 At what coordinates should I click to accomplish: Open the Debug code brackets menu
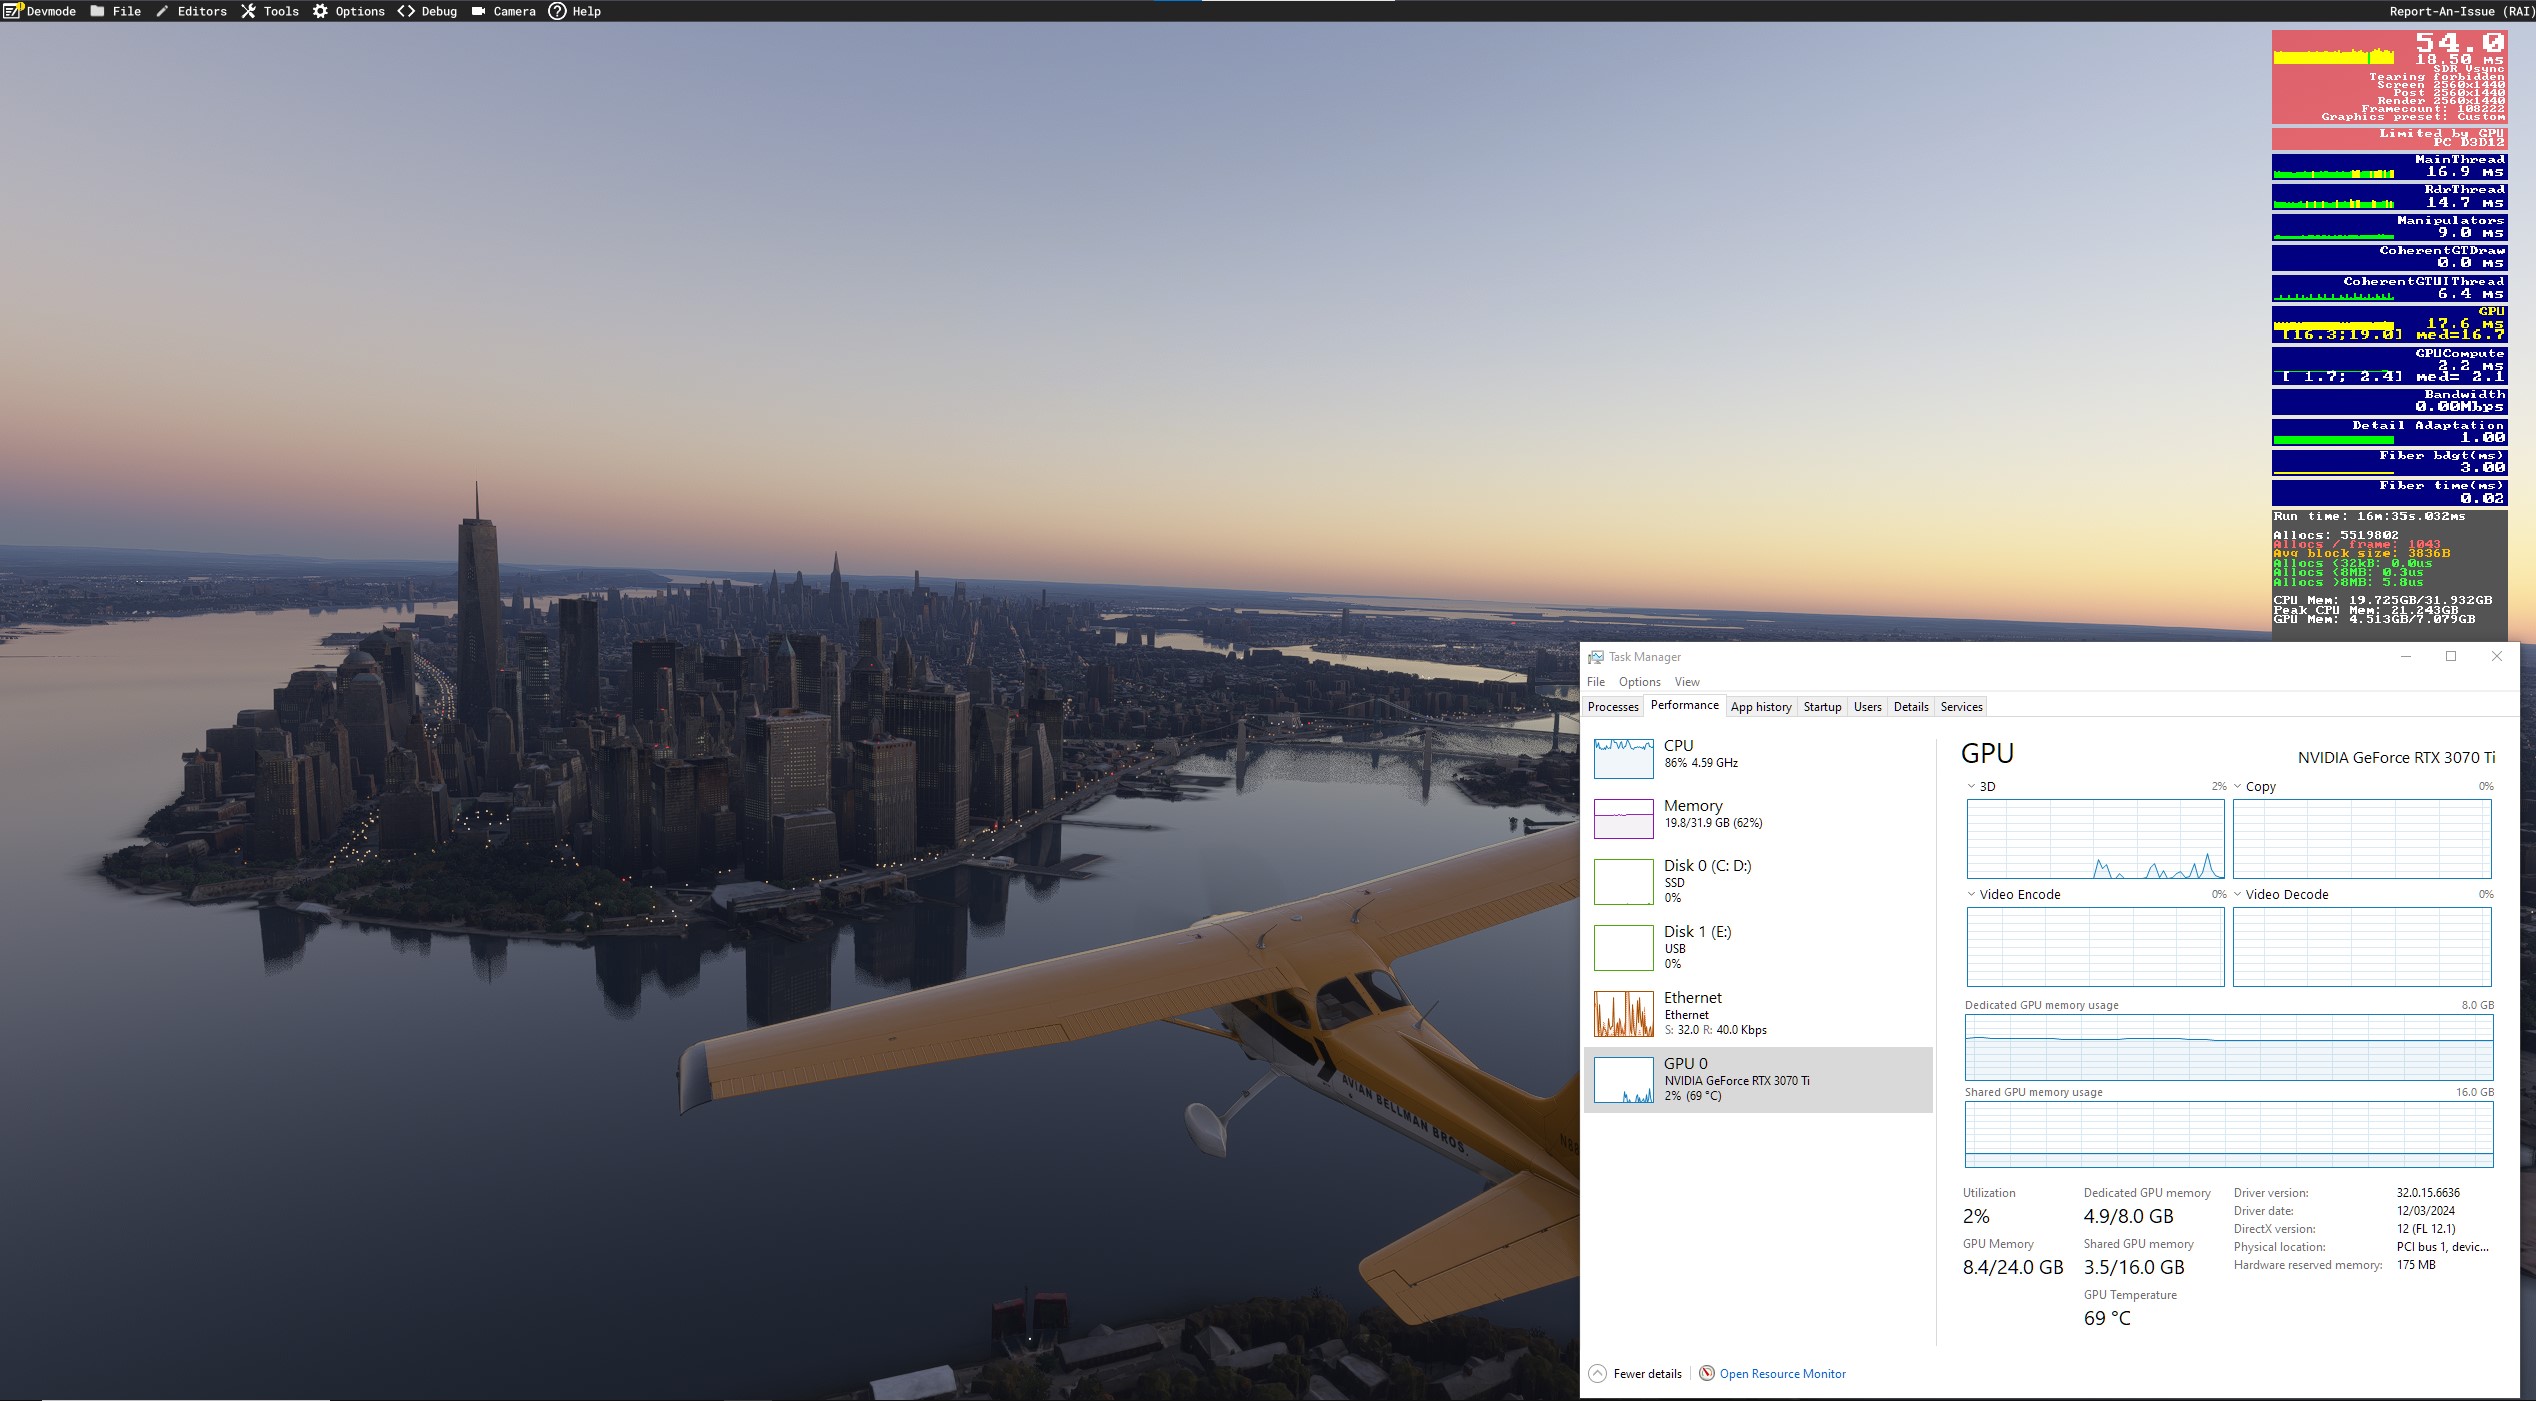406,11
